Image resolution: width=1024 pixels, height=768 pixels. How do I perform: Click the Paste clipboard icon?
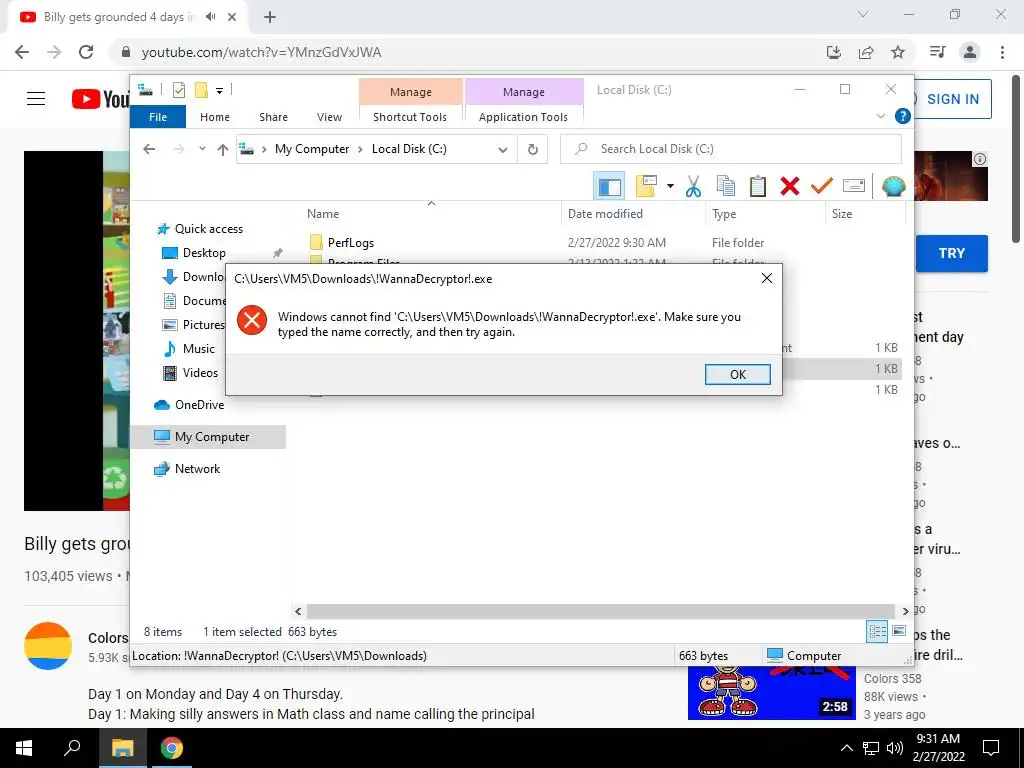tap(758, 186)
